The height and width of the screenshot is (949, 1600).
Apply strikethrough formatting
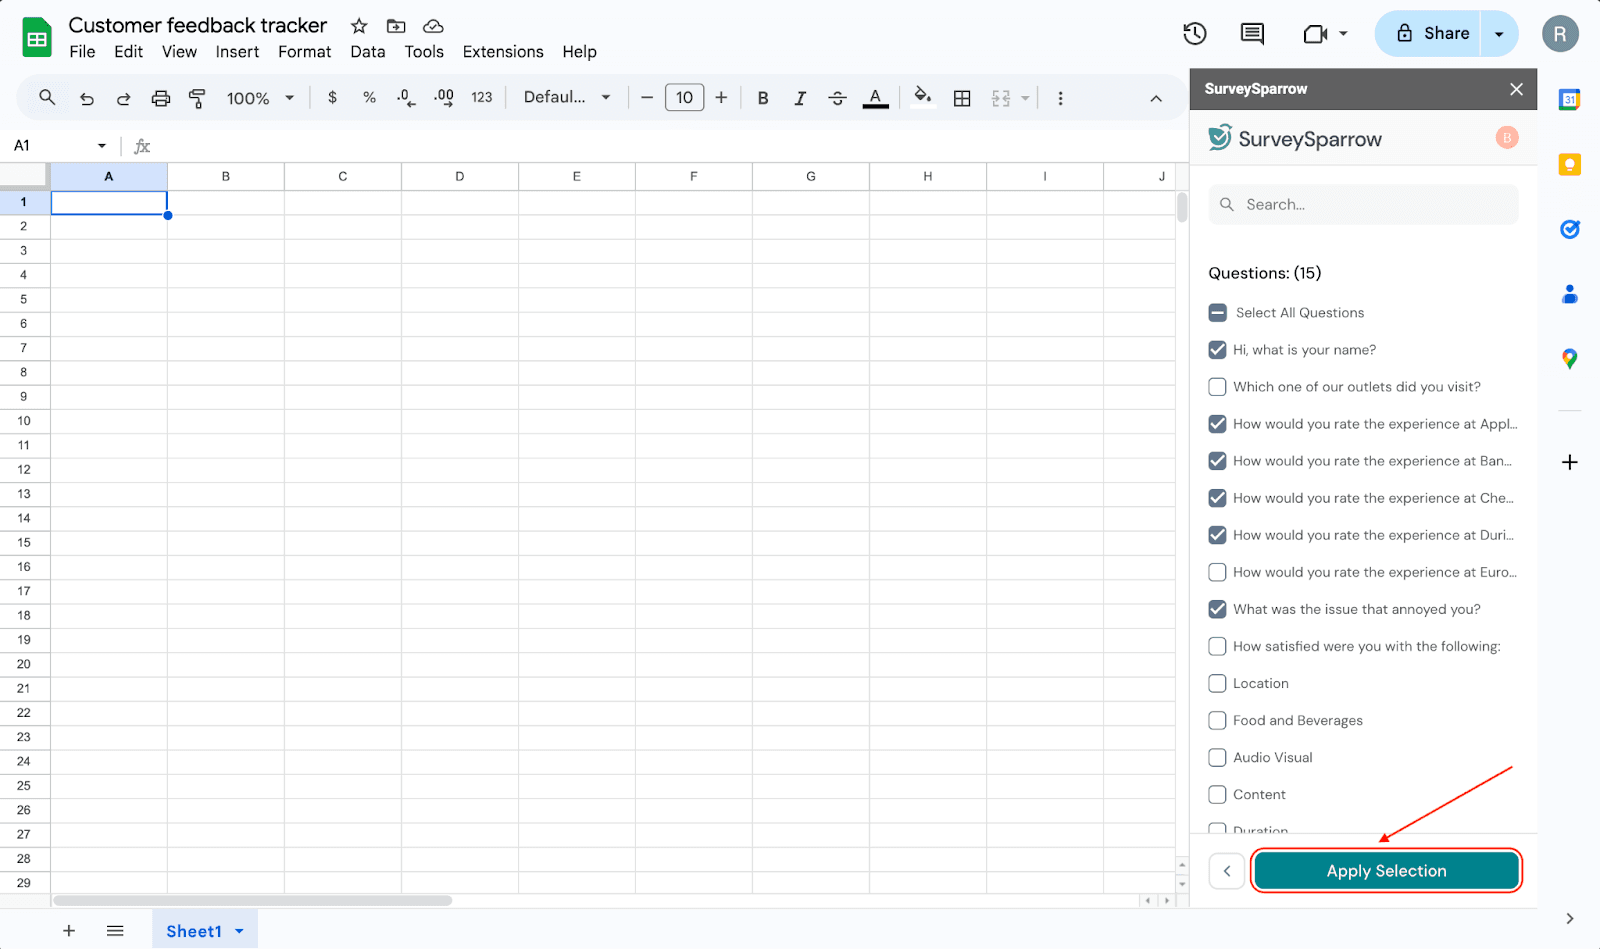tap(837, 98)
